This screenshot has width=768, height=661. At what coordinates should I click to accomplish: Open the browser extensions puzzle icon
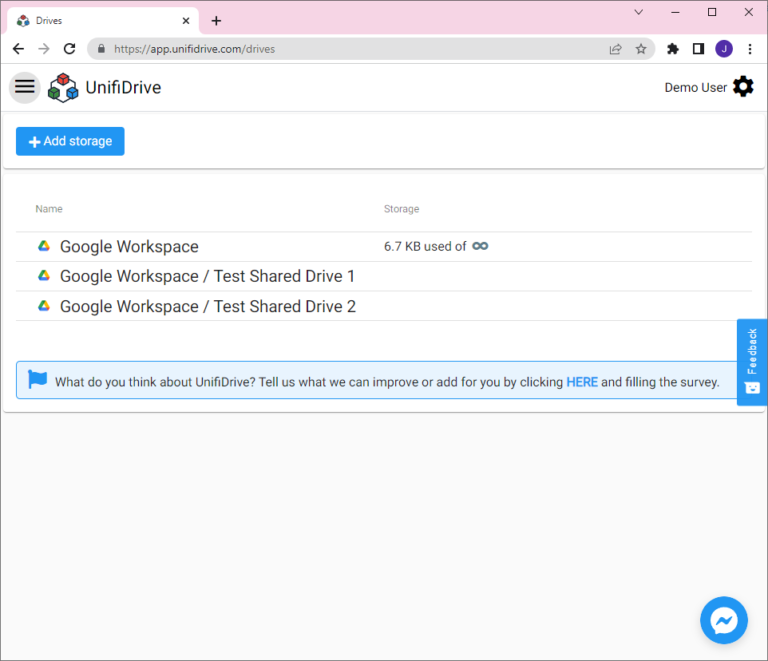pyautogui.click(x=673, y=49)
